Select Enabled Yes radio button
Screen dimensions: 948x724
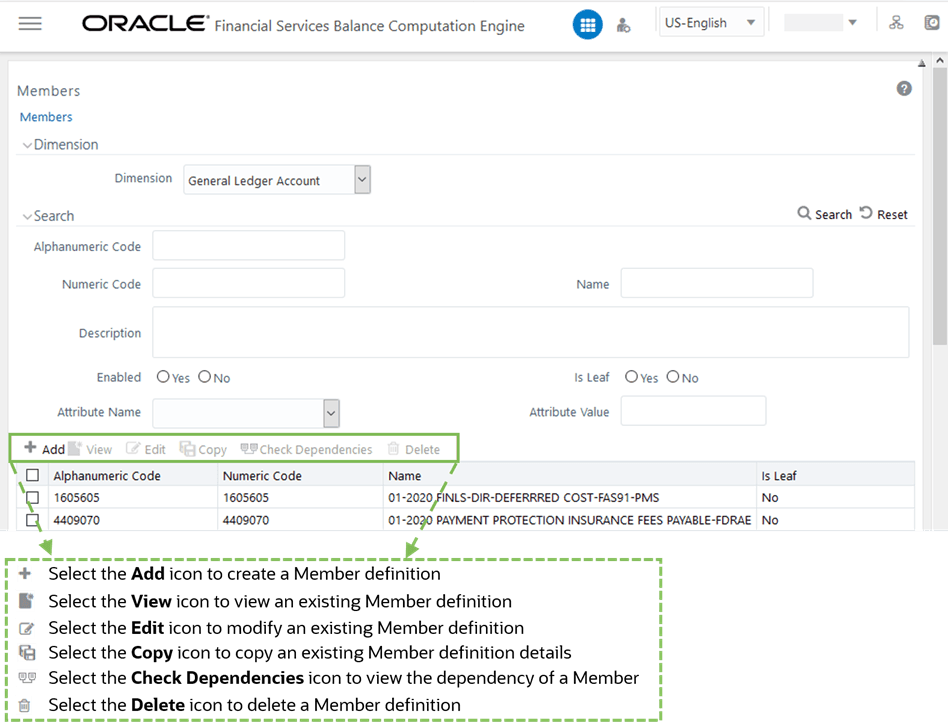[x=163, y=377]
